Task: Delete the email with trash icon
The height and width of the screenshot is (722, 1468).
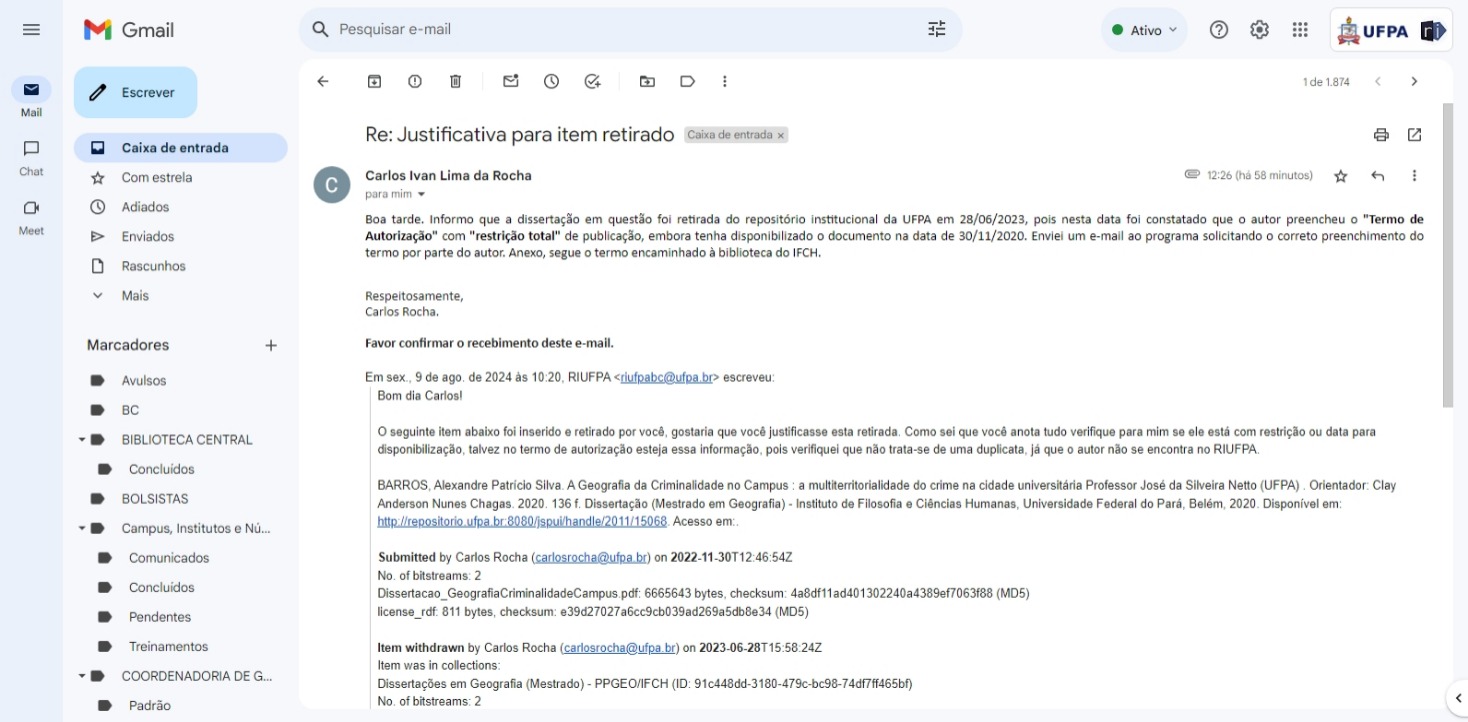Action: point(455,82)
